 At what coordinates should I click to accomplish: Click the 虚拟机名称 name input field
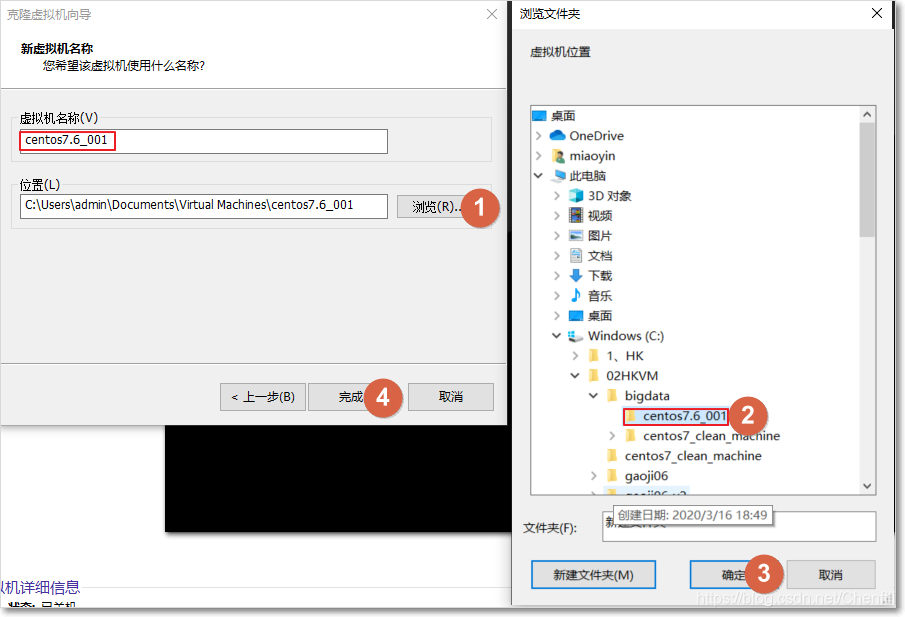200,141
